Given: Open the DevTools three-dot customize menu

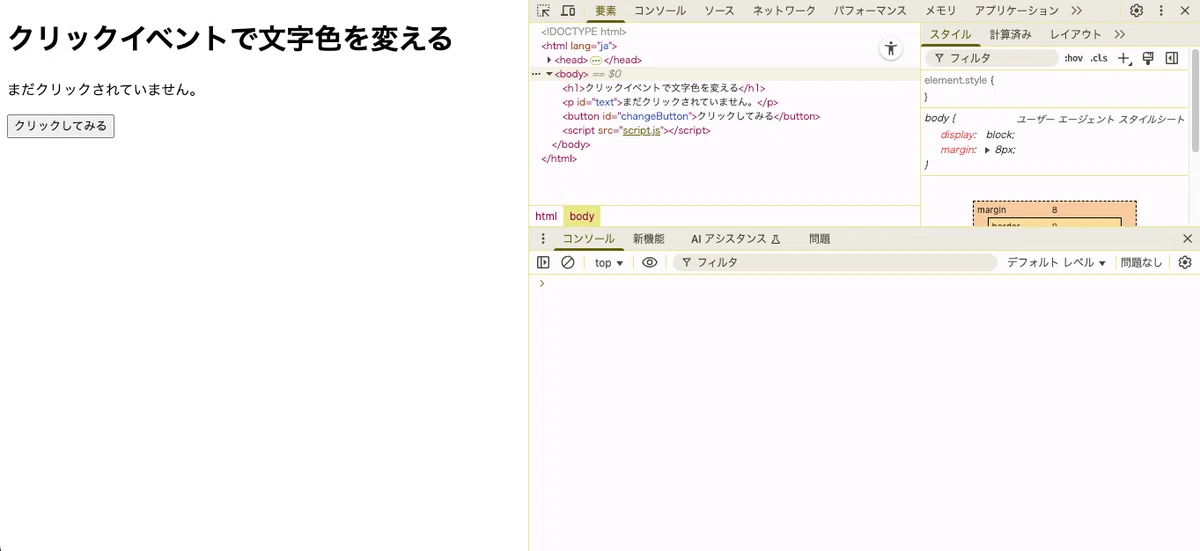Looking at the screenshot, I should pos(1161,11).
